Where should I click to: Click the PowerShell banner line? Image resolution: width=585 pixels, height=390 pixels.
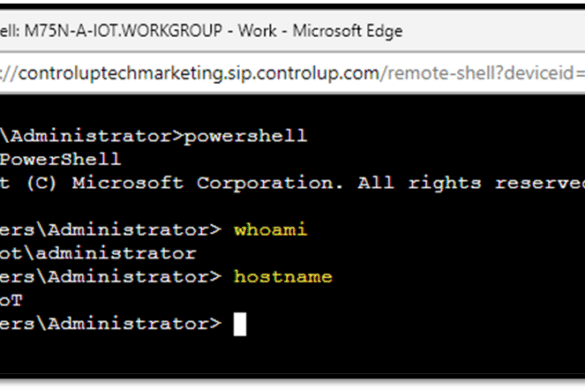point(60,160)
